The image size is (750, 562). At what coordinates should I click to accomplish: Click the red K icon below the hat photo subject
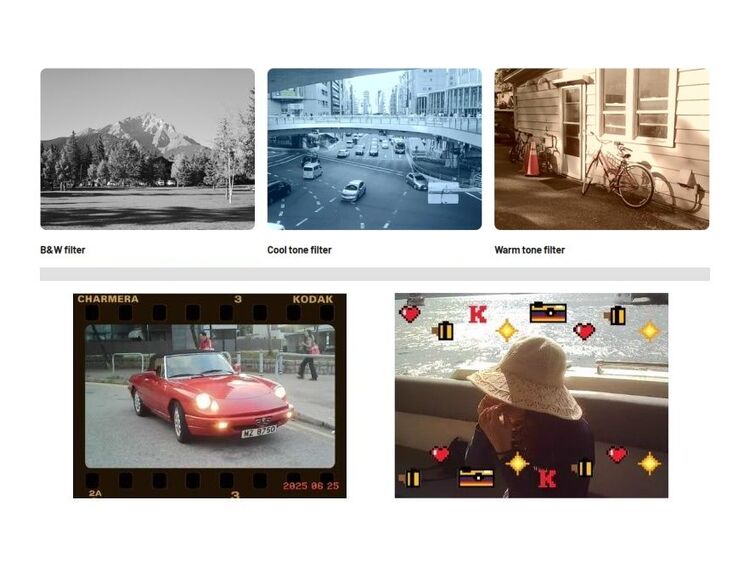coord(547,479)
